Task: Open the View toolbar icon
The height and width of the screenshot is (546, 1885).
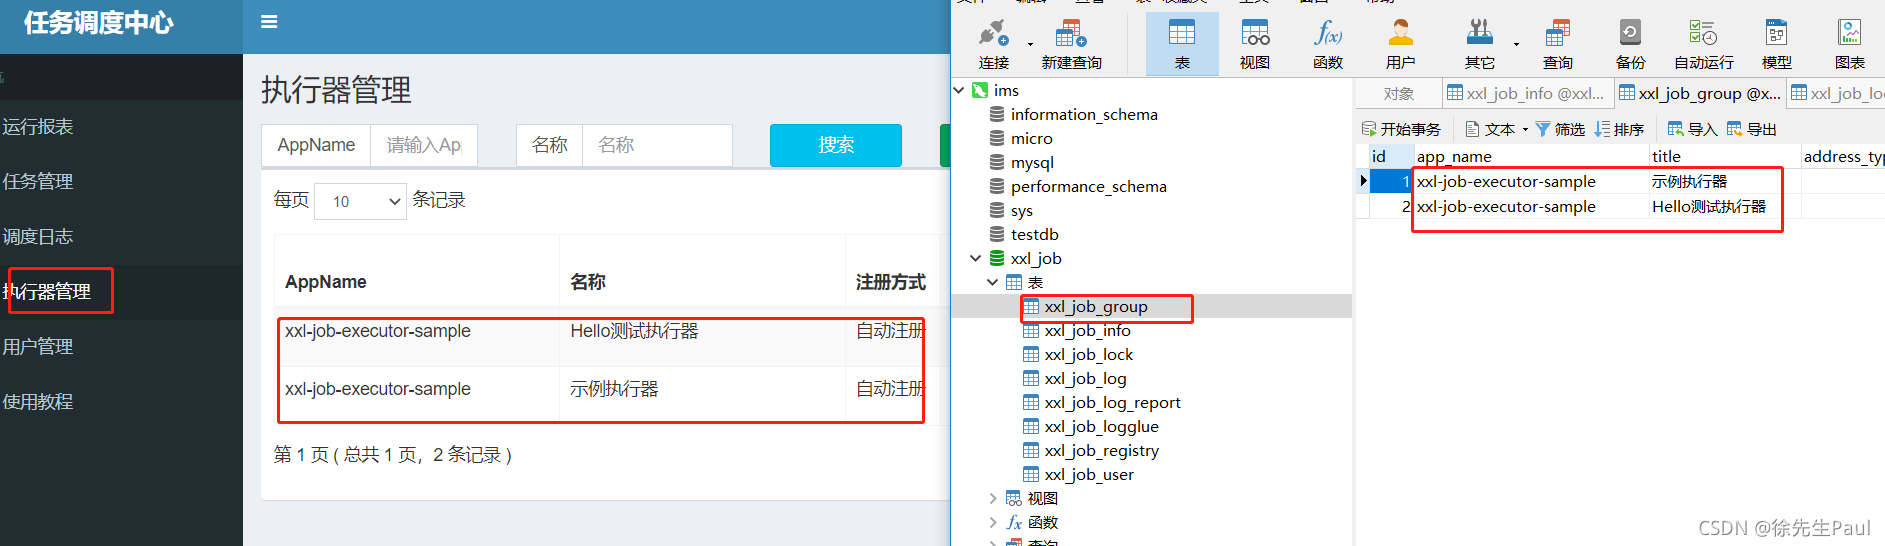Action: pyautogui.click(x=1255, y=43)
